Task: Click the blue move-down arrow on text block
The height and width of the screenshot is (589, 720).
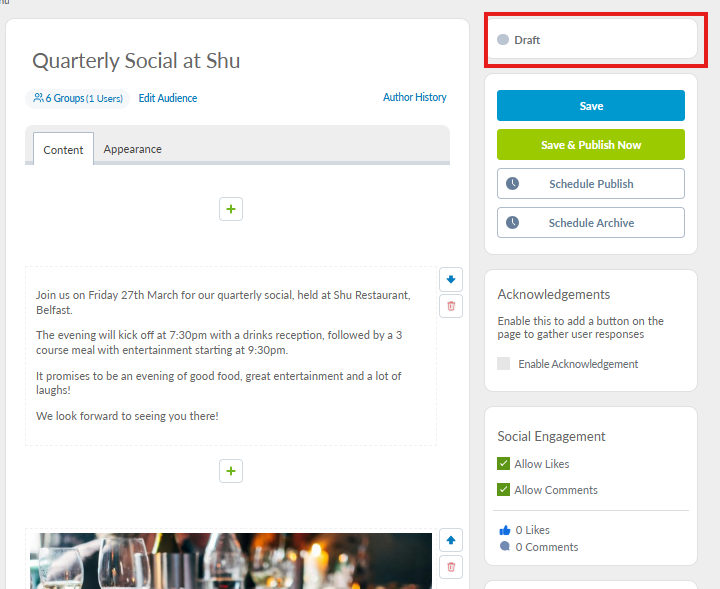Action: point(451,280)
